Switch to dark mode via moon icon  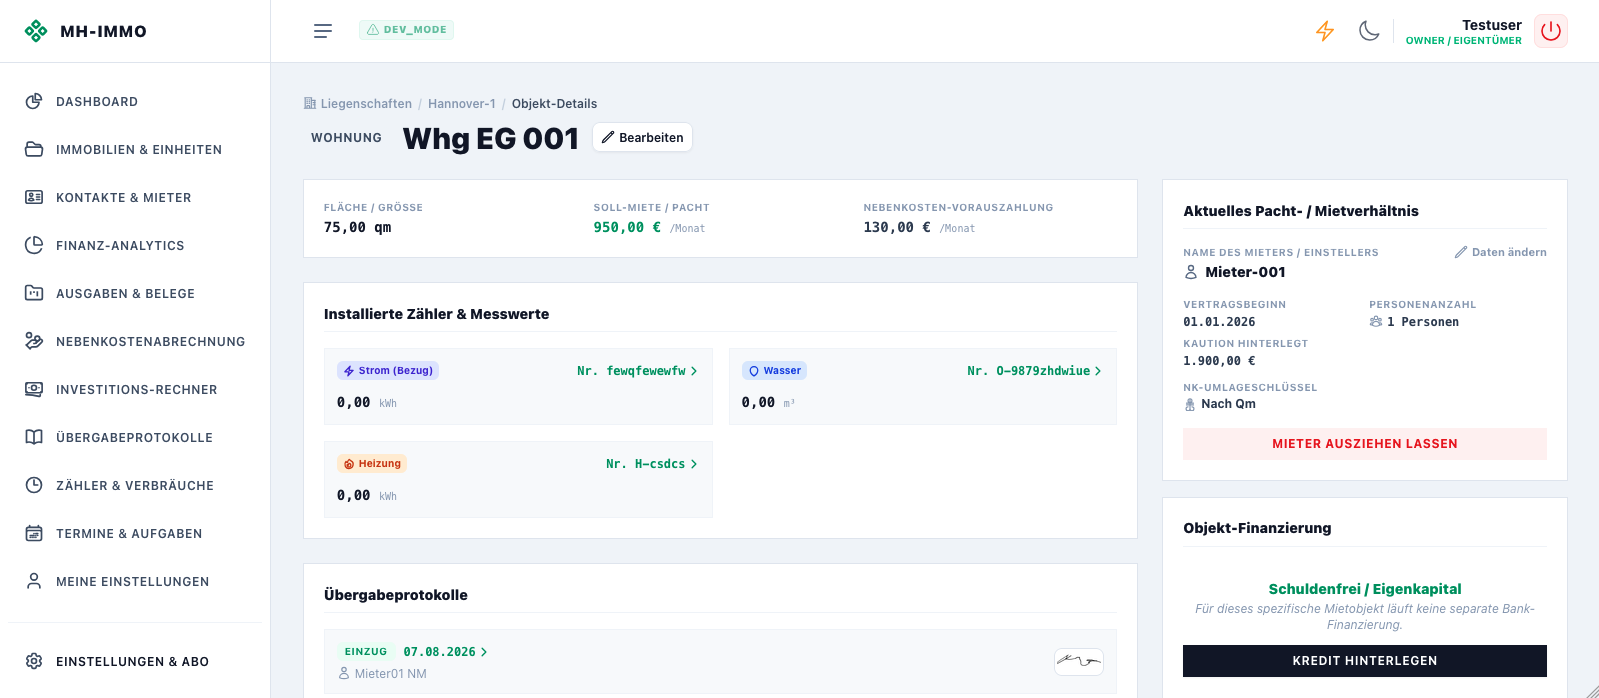coord(1369,31)
